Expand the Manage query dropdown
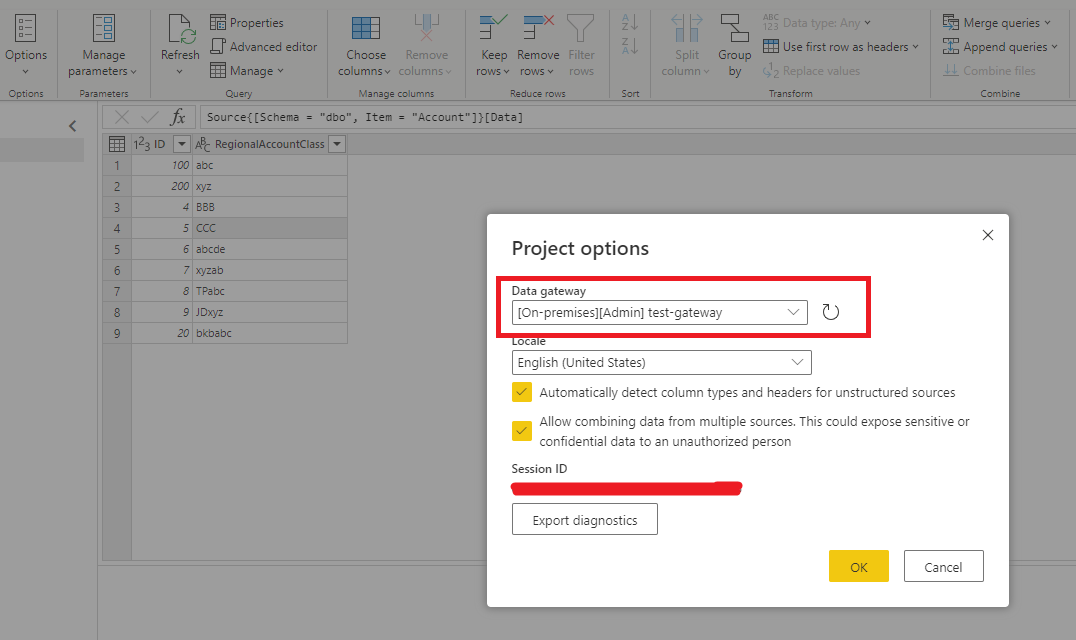The image size is (1076, 640). [x=247, y=71]
